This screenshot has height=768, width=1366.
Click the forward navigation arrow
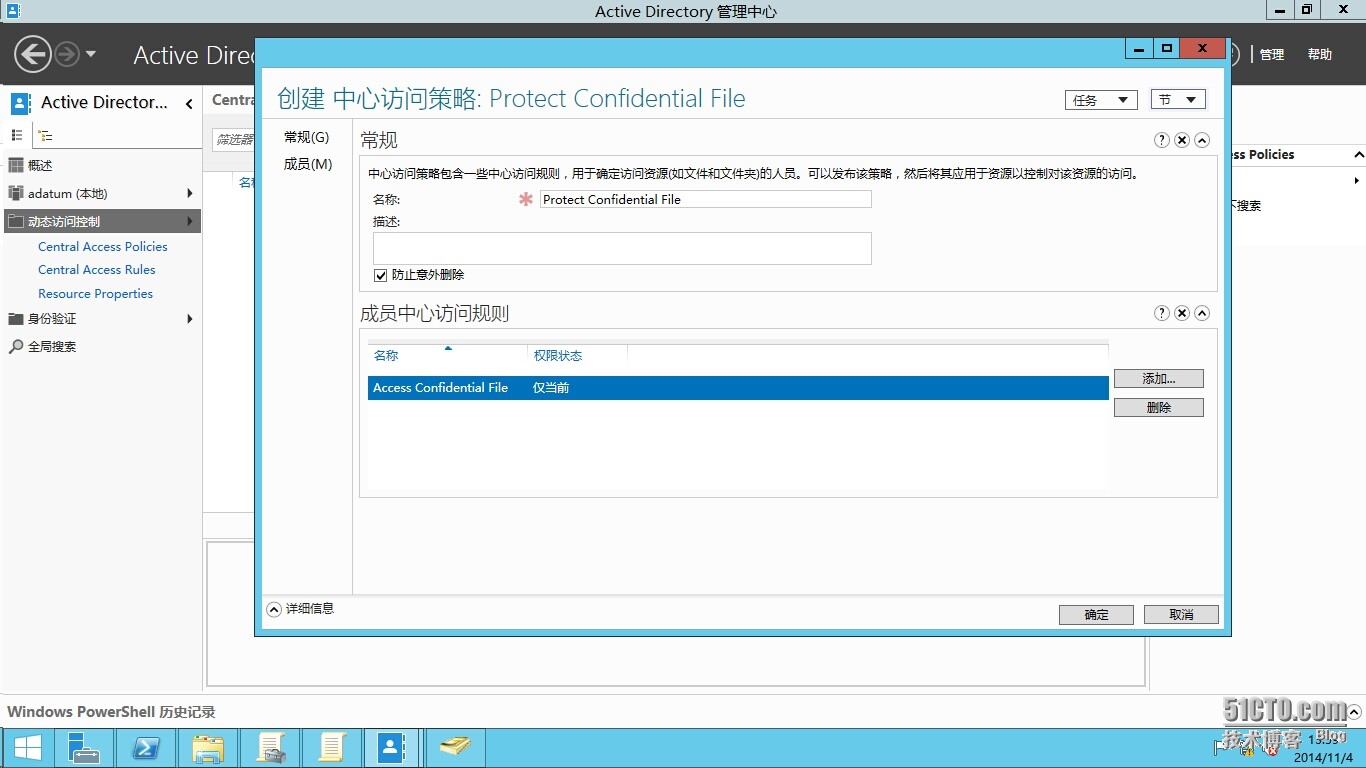67,54
